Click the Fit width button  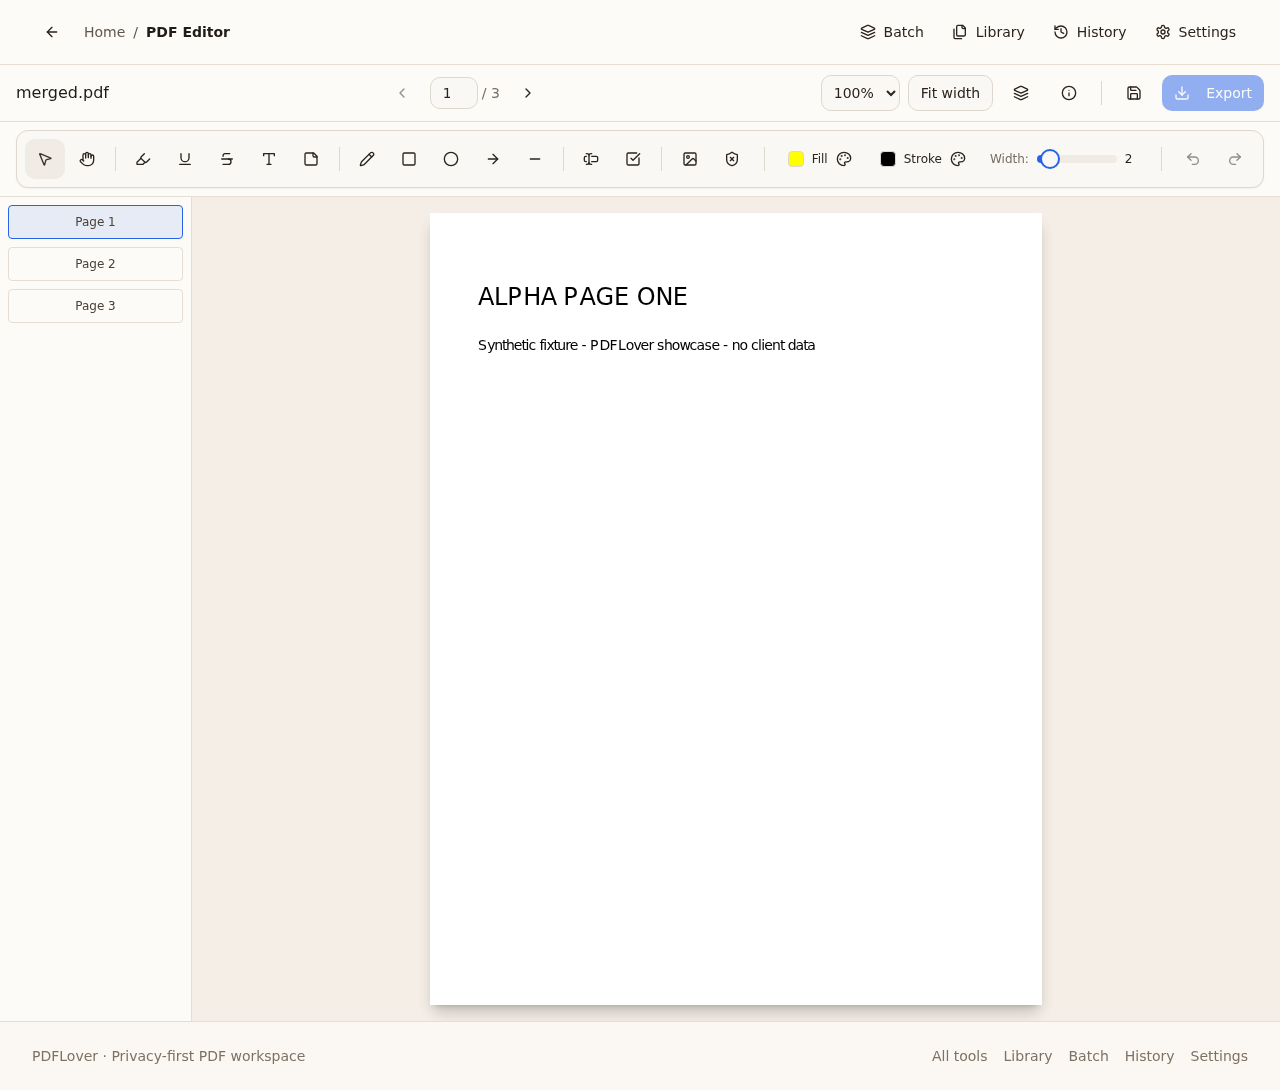click(950, 93)
